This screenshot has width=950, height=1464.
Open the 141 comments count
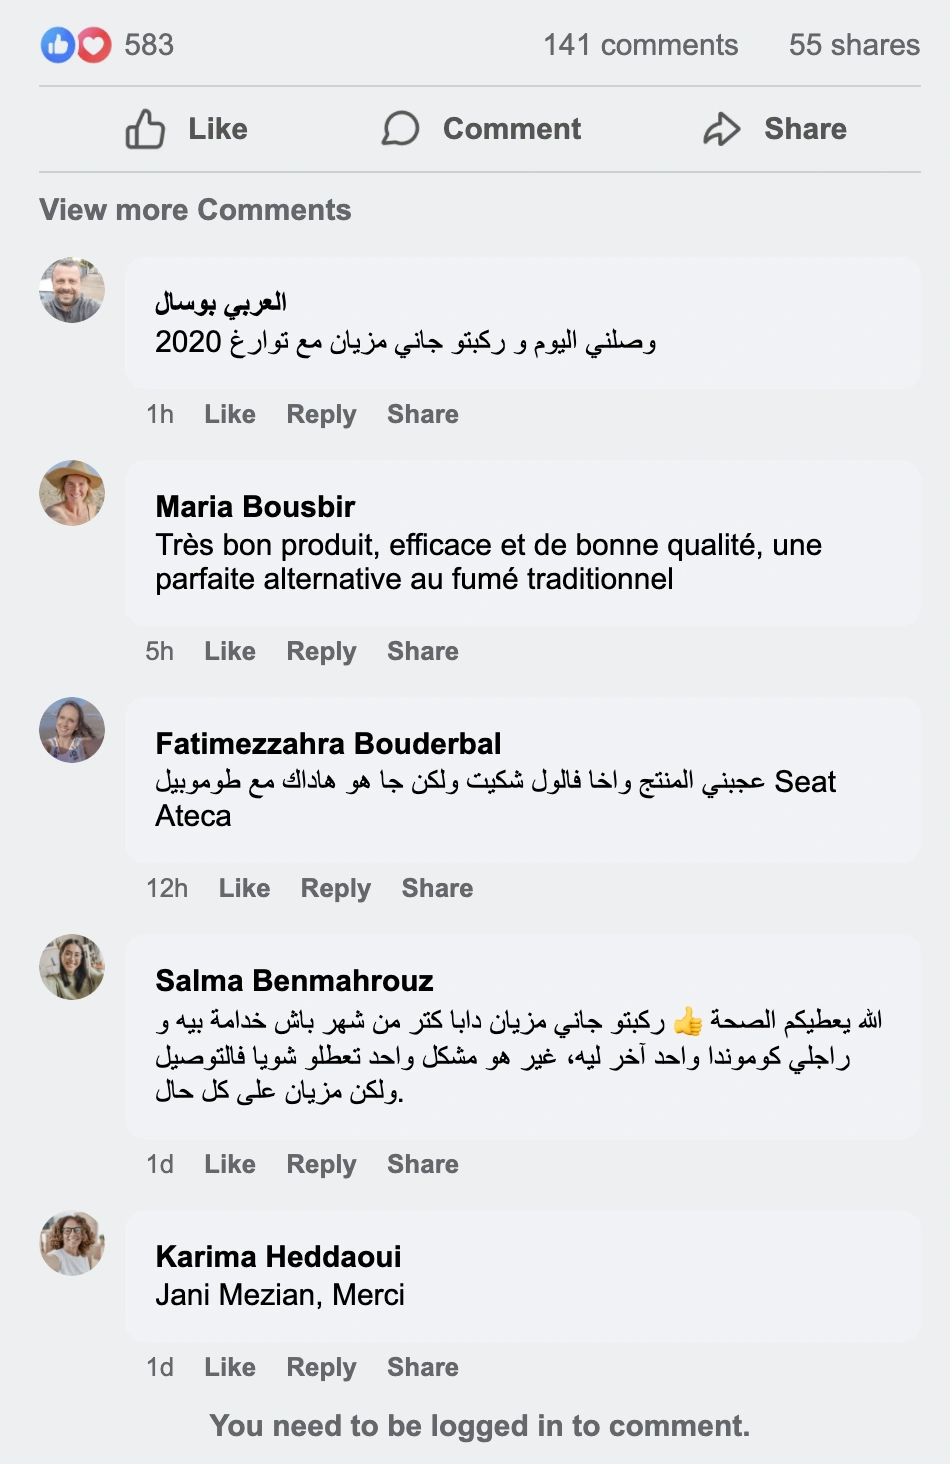tap(640, 45)
